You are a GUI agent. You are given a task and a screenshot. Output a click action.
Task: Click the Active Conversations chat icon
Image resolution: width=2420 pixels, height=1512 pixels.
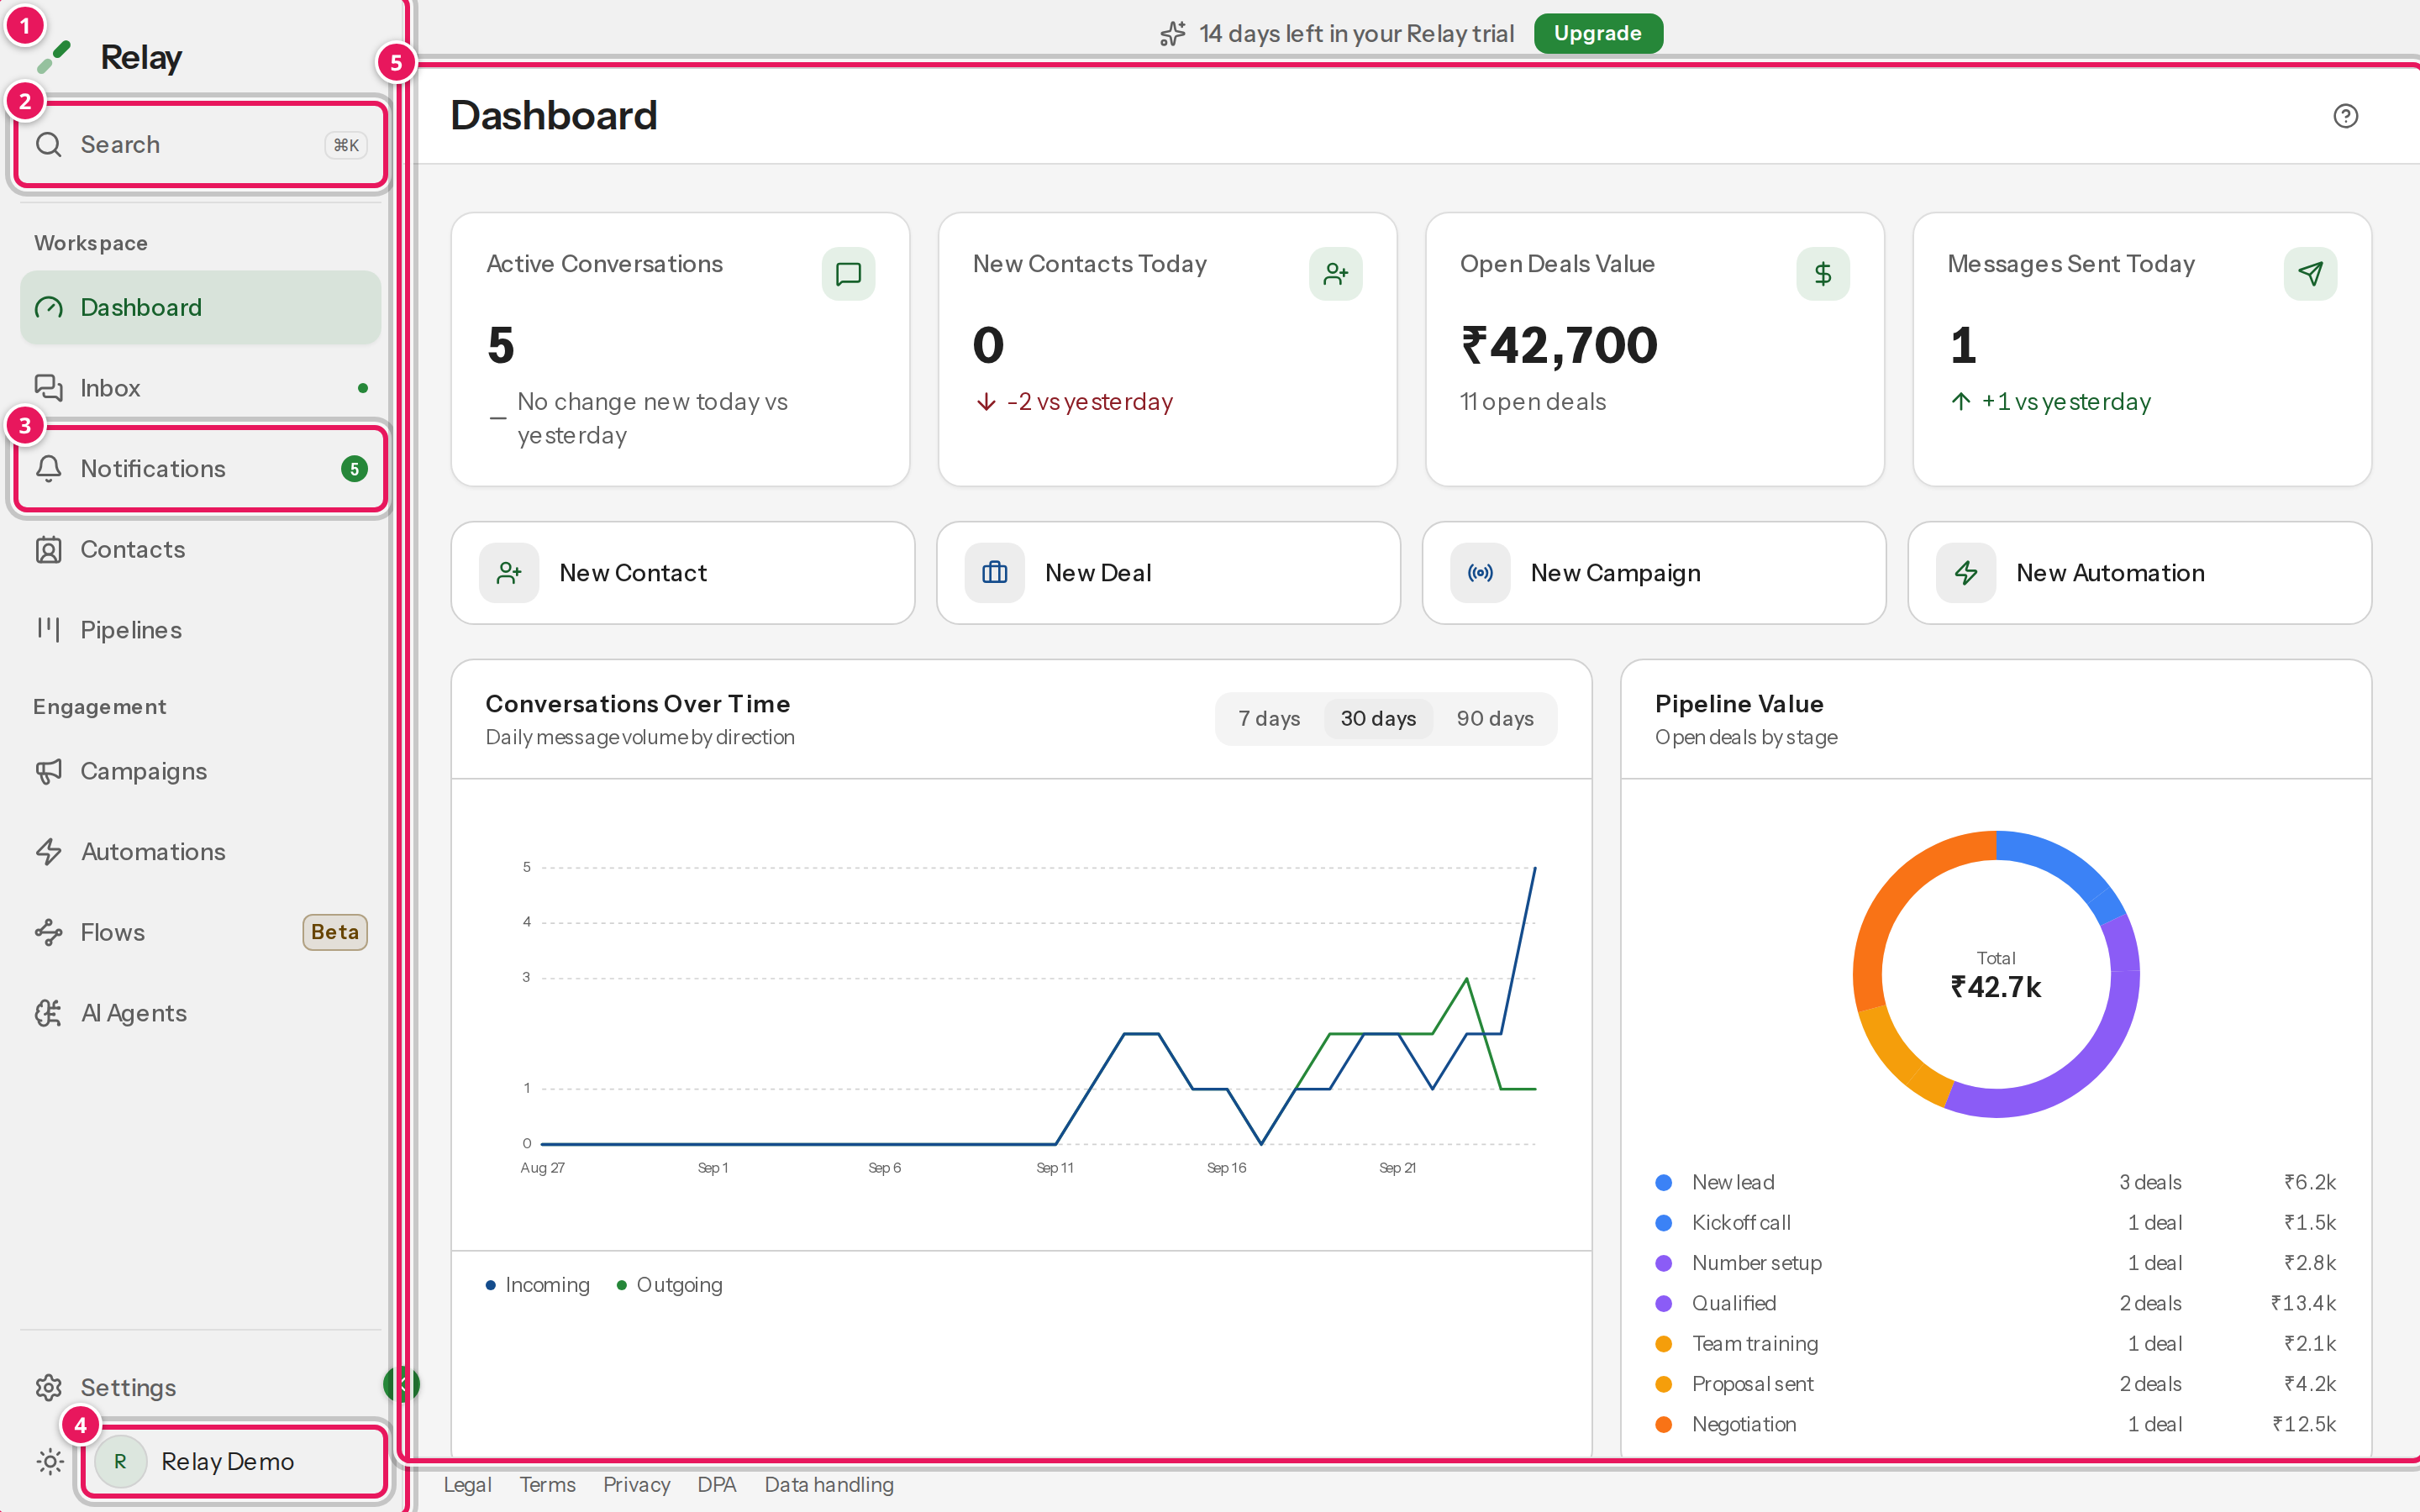pyautogui.click(x=848, y=274)
